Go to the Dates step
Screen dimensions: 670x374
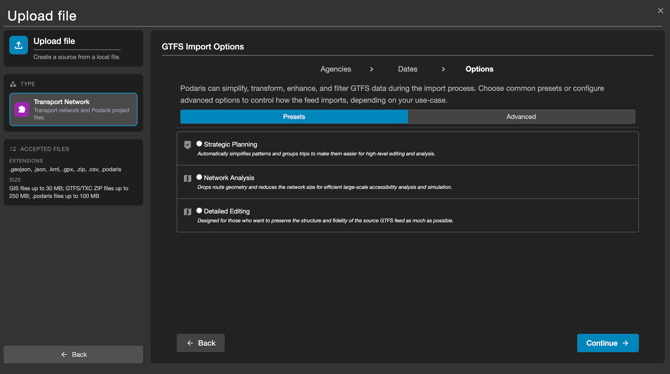pos(408,69)
